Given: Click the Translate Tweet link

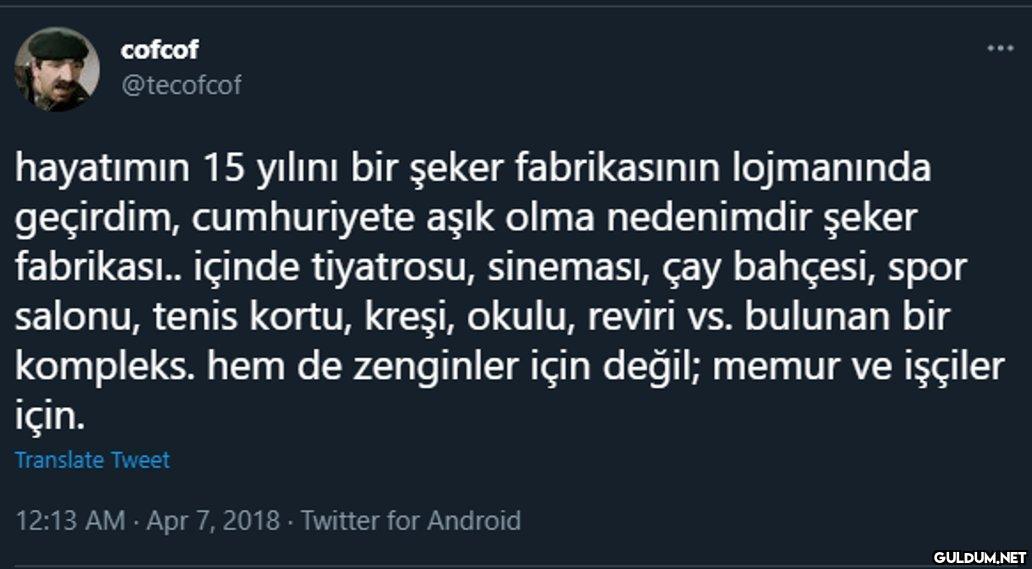Looking at the screenshot, I should (x=92, y=460).
